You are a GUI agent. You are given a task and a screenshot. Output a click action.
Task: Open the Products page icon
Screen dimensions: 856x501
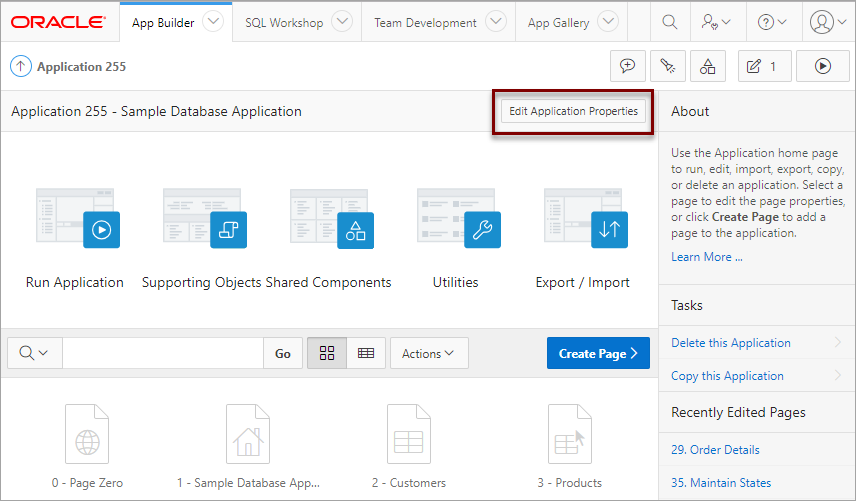pyautogui.click(x=570, y=434)
